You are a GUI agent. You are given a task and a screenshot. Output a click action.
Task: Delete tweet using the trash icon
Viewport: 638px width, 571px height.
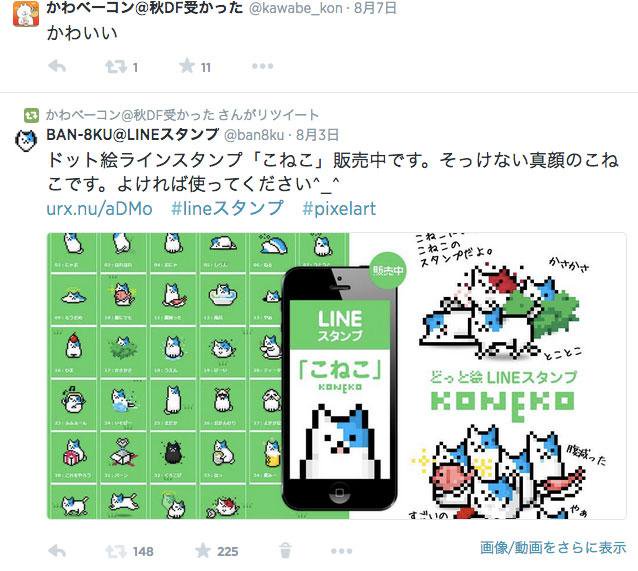(x=285, y=551)
